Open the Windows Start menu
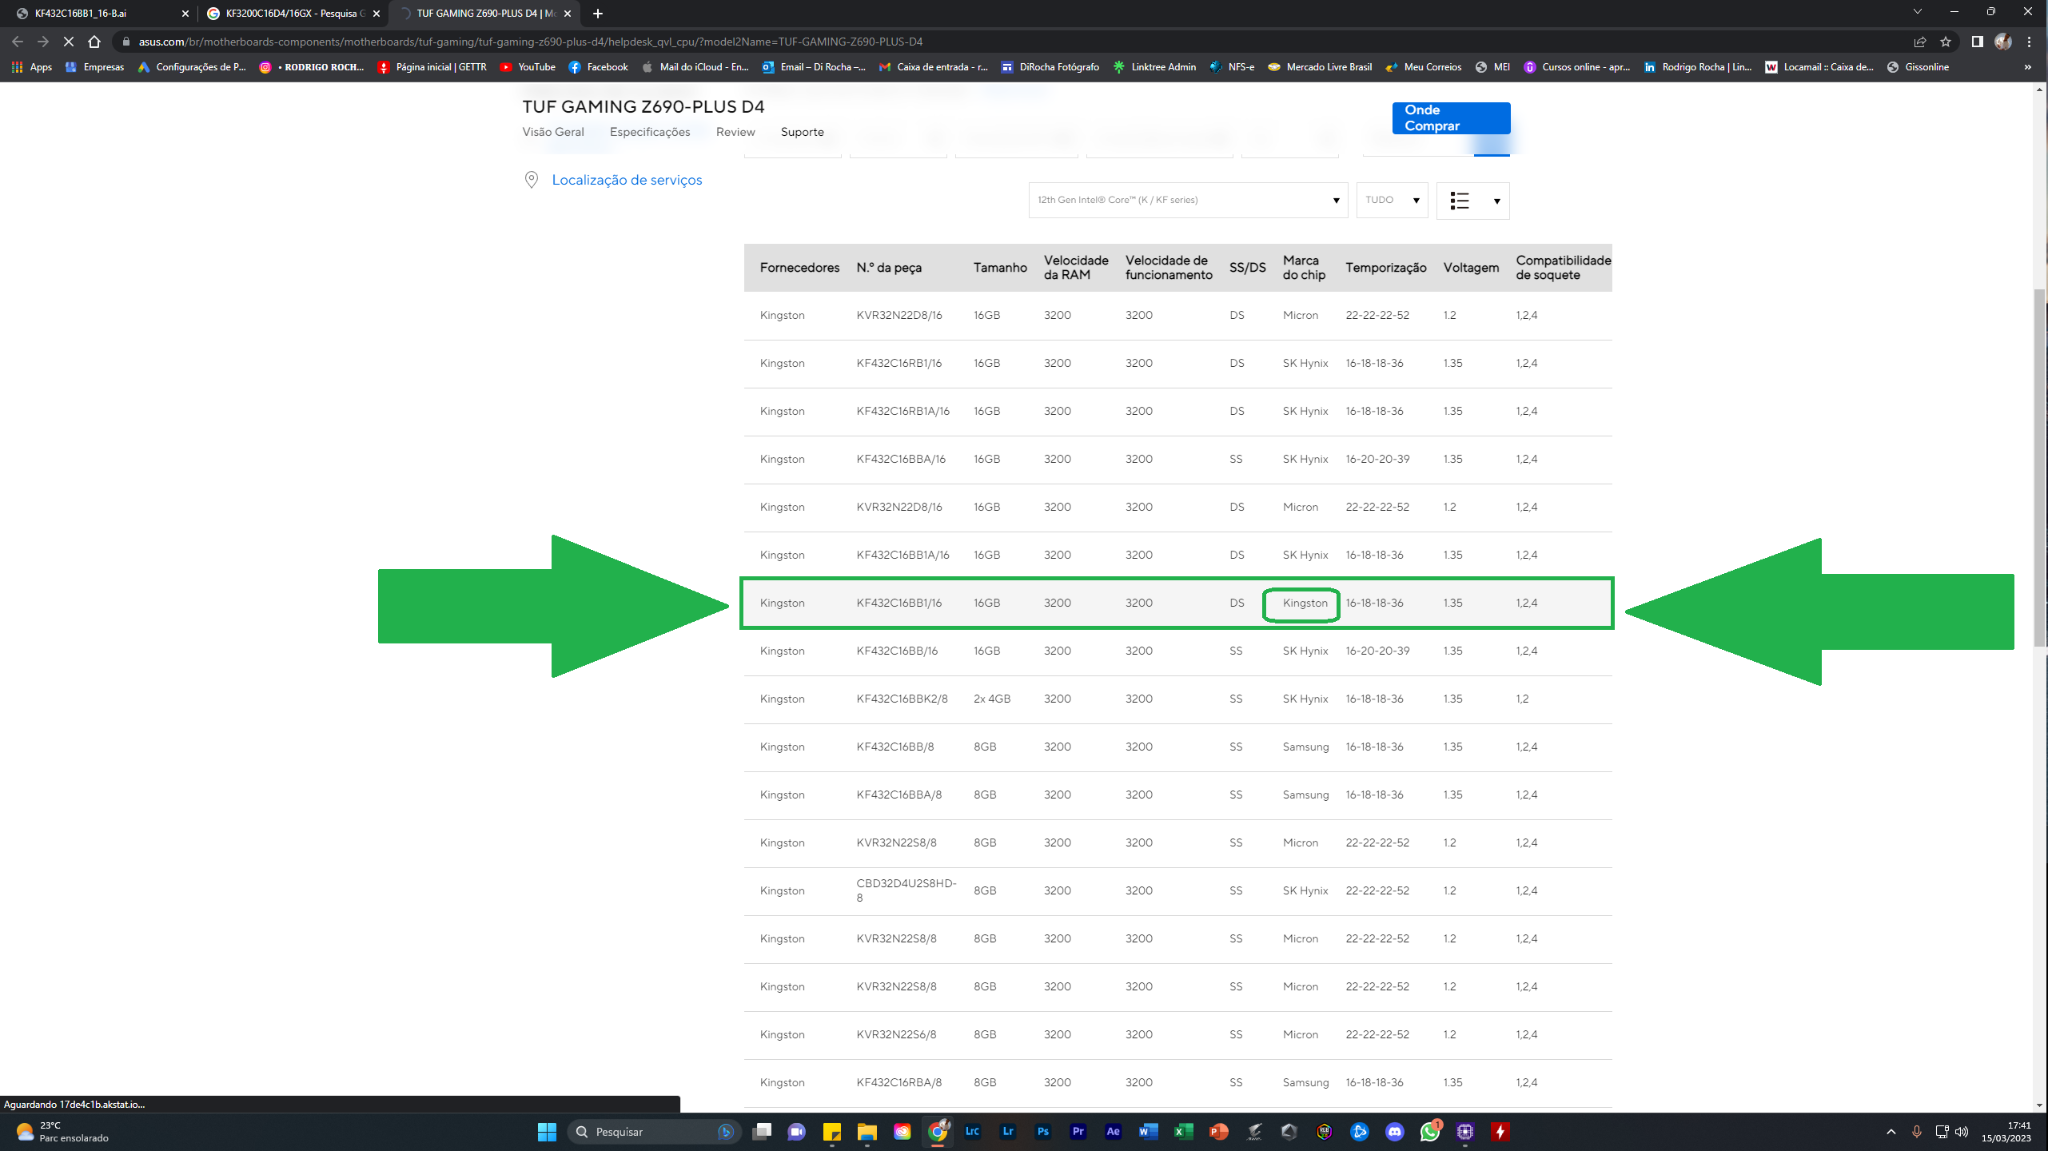Image resolution: width=2048 pixels, height=1151 pixels. [547, 1131]
